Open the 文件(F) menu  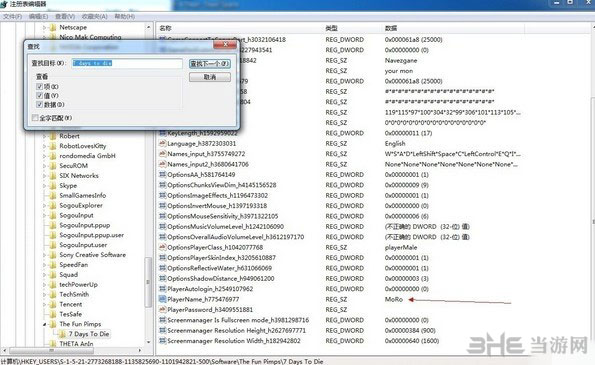(x=13, y=17)
